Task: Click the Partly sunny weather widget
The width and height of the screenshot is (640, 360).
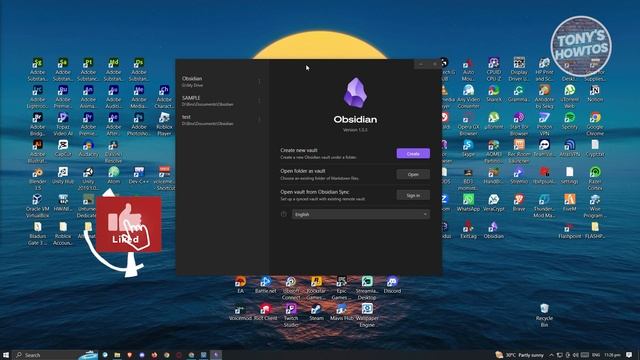Action: (520, 355)
